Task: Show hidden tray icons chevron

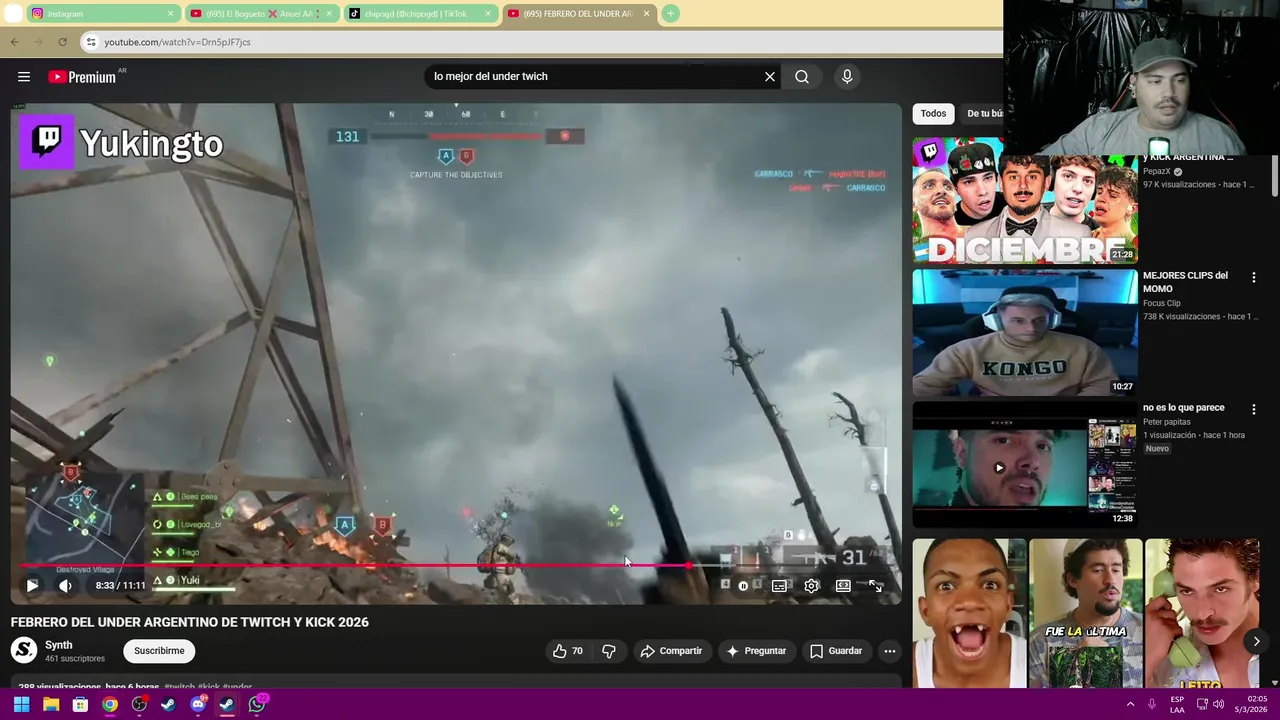Action: (x=1131, y=704)
